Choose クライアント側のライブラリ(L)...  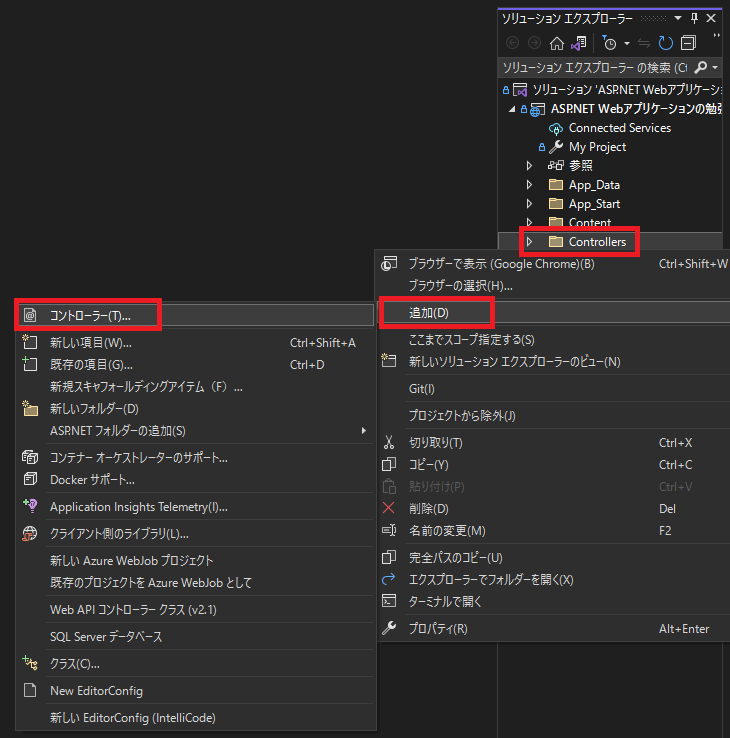pos(195,534)
